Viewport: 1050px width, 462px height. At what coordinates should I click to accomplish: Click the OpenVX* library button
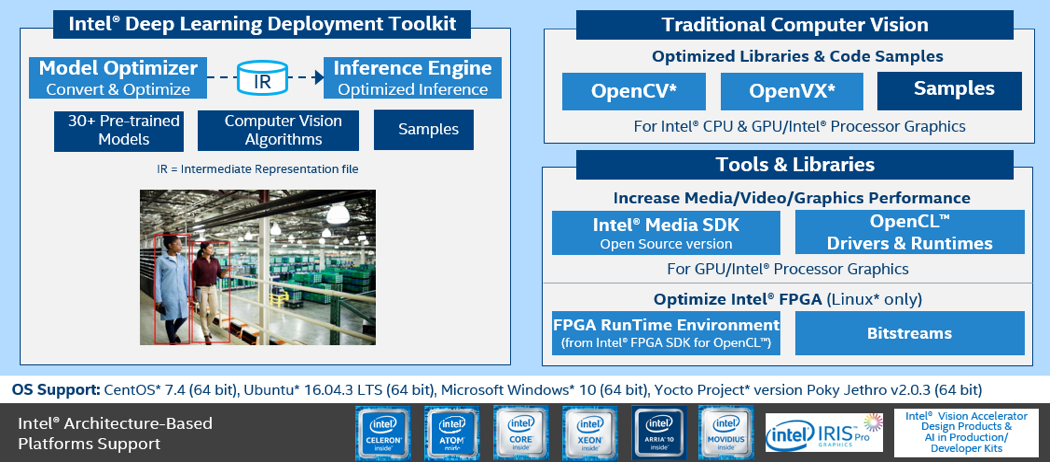[x=792, y=92]
